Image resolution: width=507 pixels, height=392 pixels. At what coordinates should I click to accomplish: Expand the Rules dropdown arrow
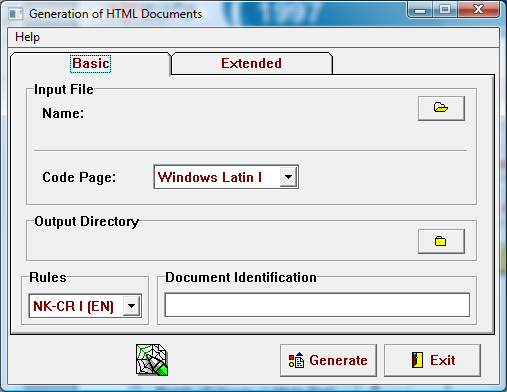point(131,305)
